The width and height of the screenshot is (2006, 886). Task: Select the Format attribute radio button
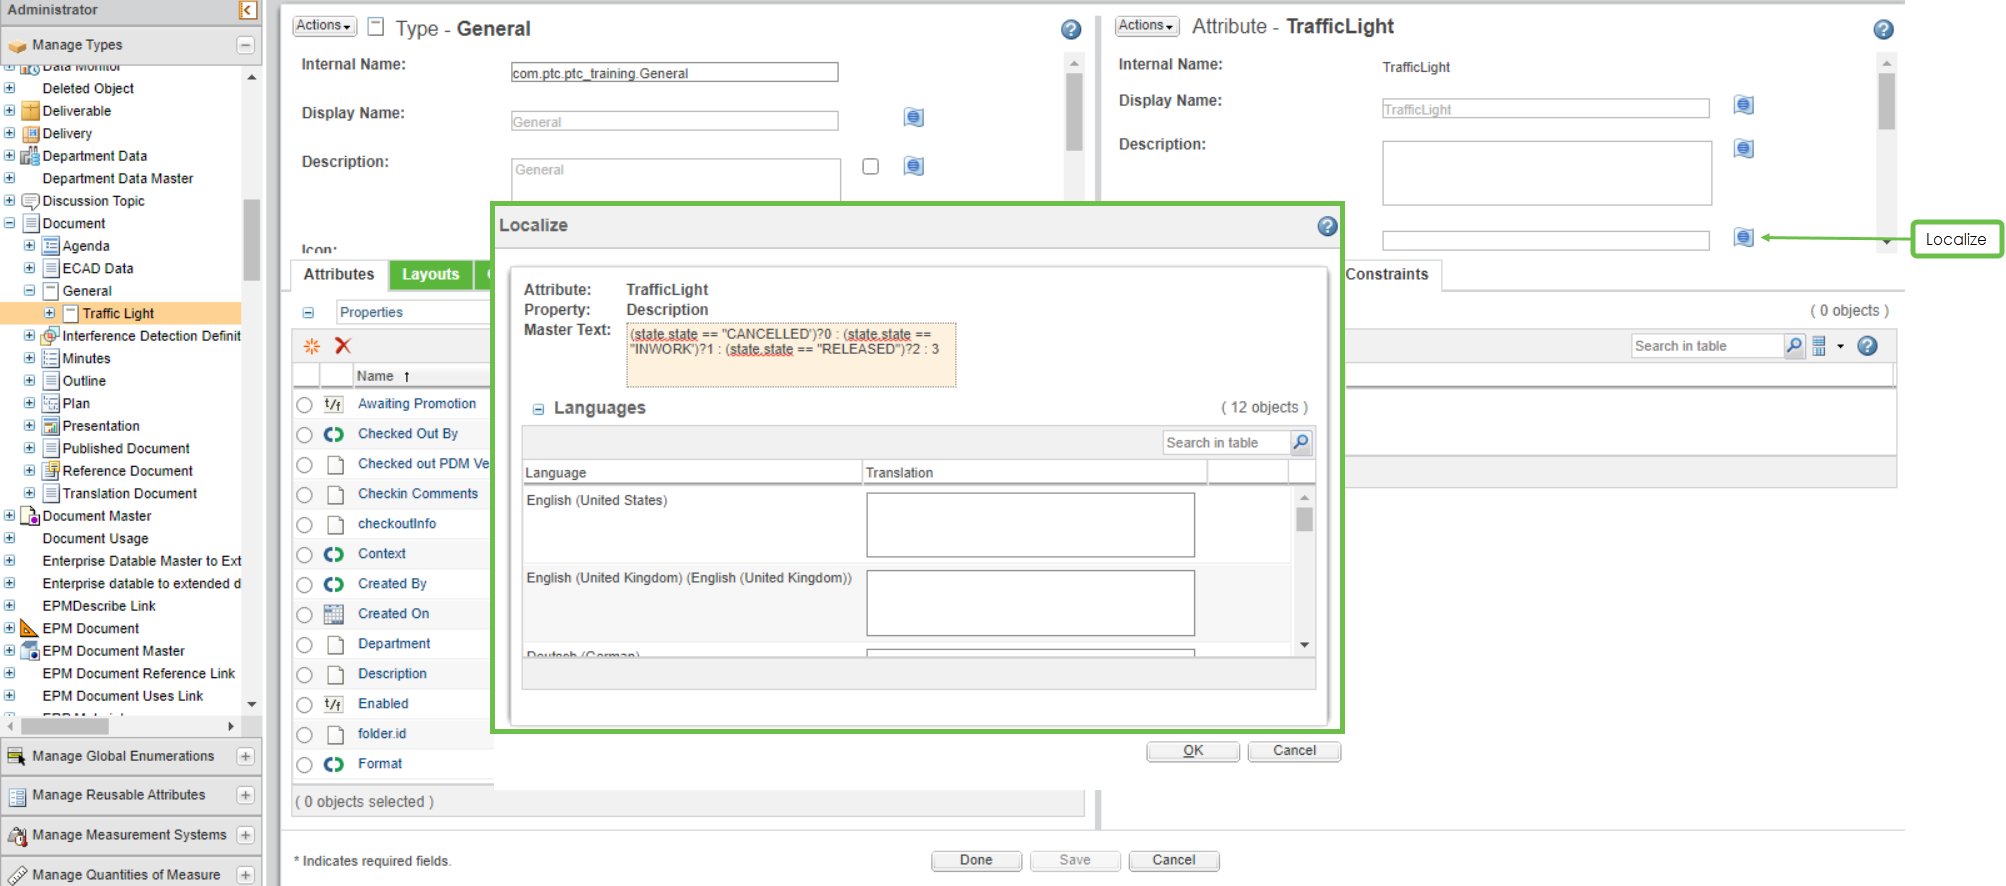(304, 765)
